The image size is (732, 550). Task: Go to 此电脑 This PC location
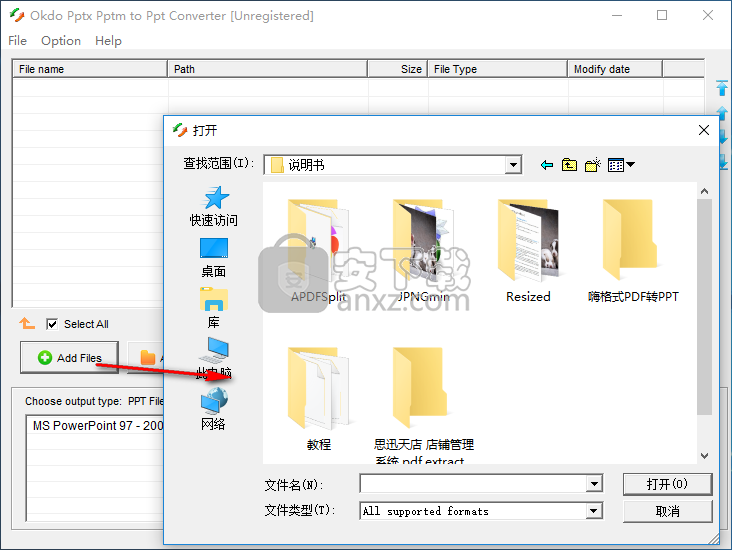[214, 359]
